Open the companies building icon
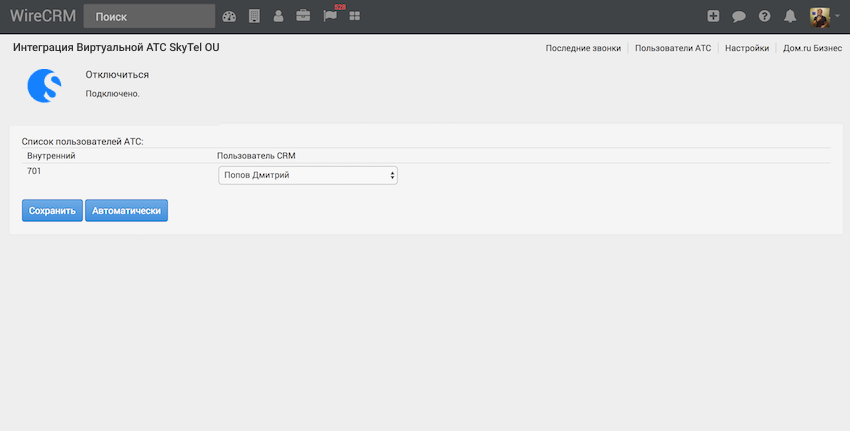850x431 pixels. (x=254, y=16)
